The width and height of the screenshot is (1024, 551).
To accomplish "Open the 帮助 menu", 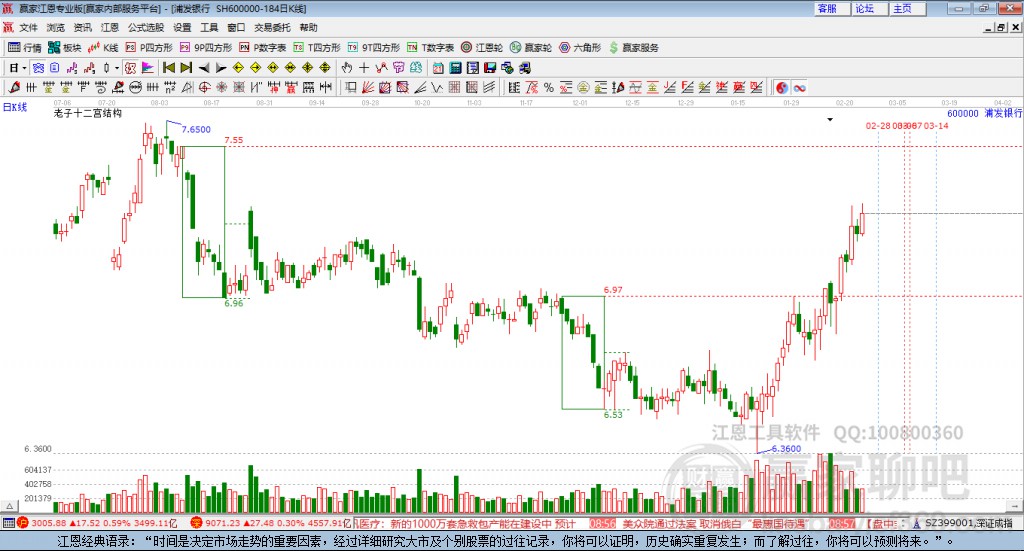I will (308, 27).
